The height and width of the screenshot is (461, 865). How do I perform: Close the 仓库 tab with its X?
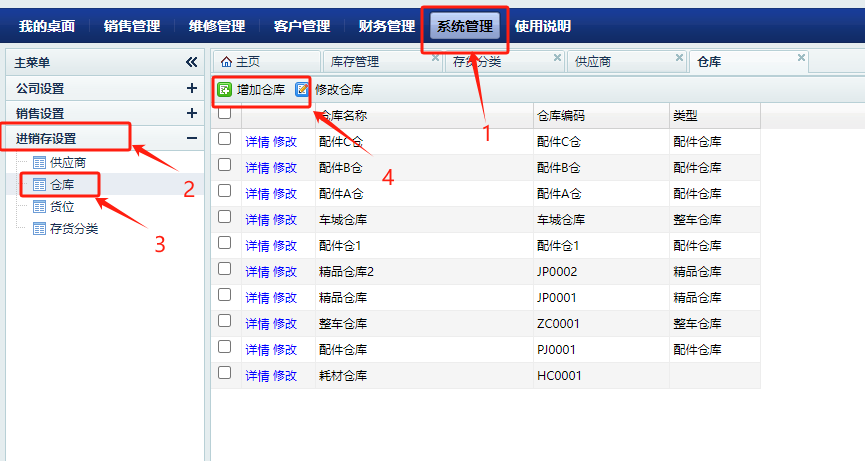[x=801, y=58]
